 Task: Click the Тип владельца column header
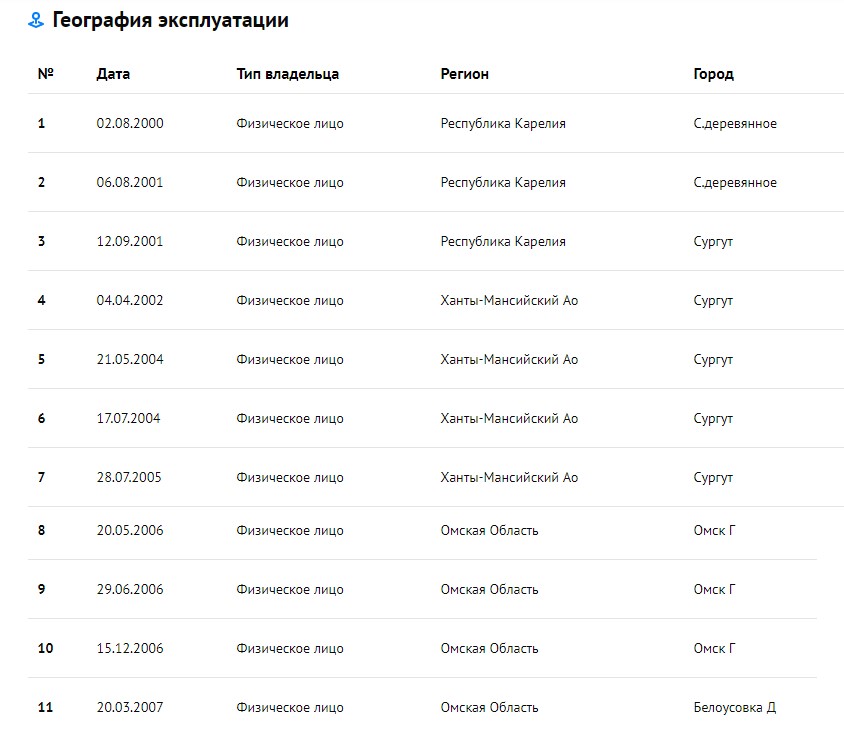[x=287, y=74]
